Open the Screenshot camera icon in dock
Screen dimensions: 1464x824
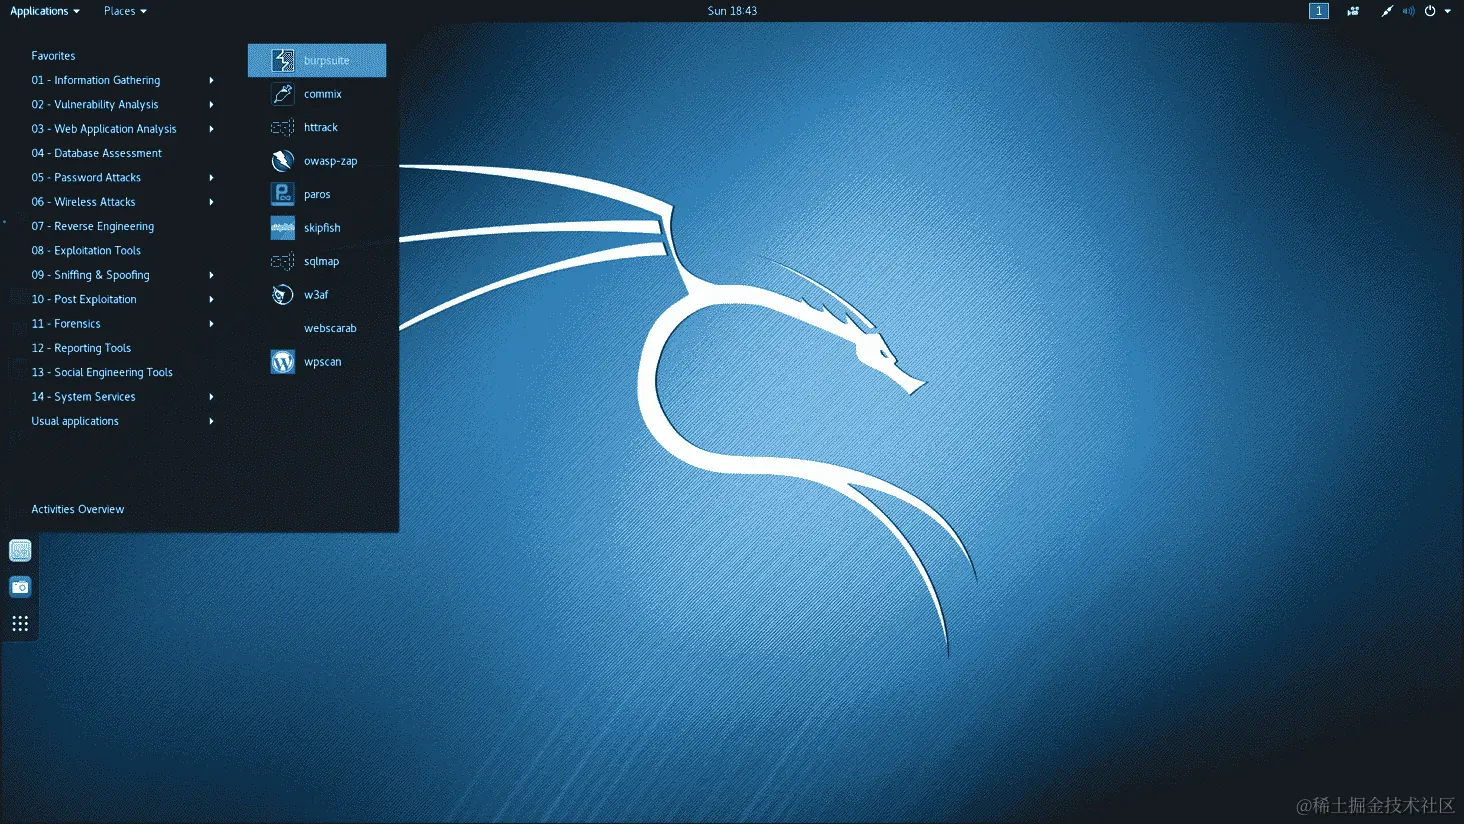point(20,587)
